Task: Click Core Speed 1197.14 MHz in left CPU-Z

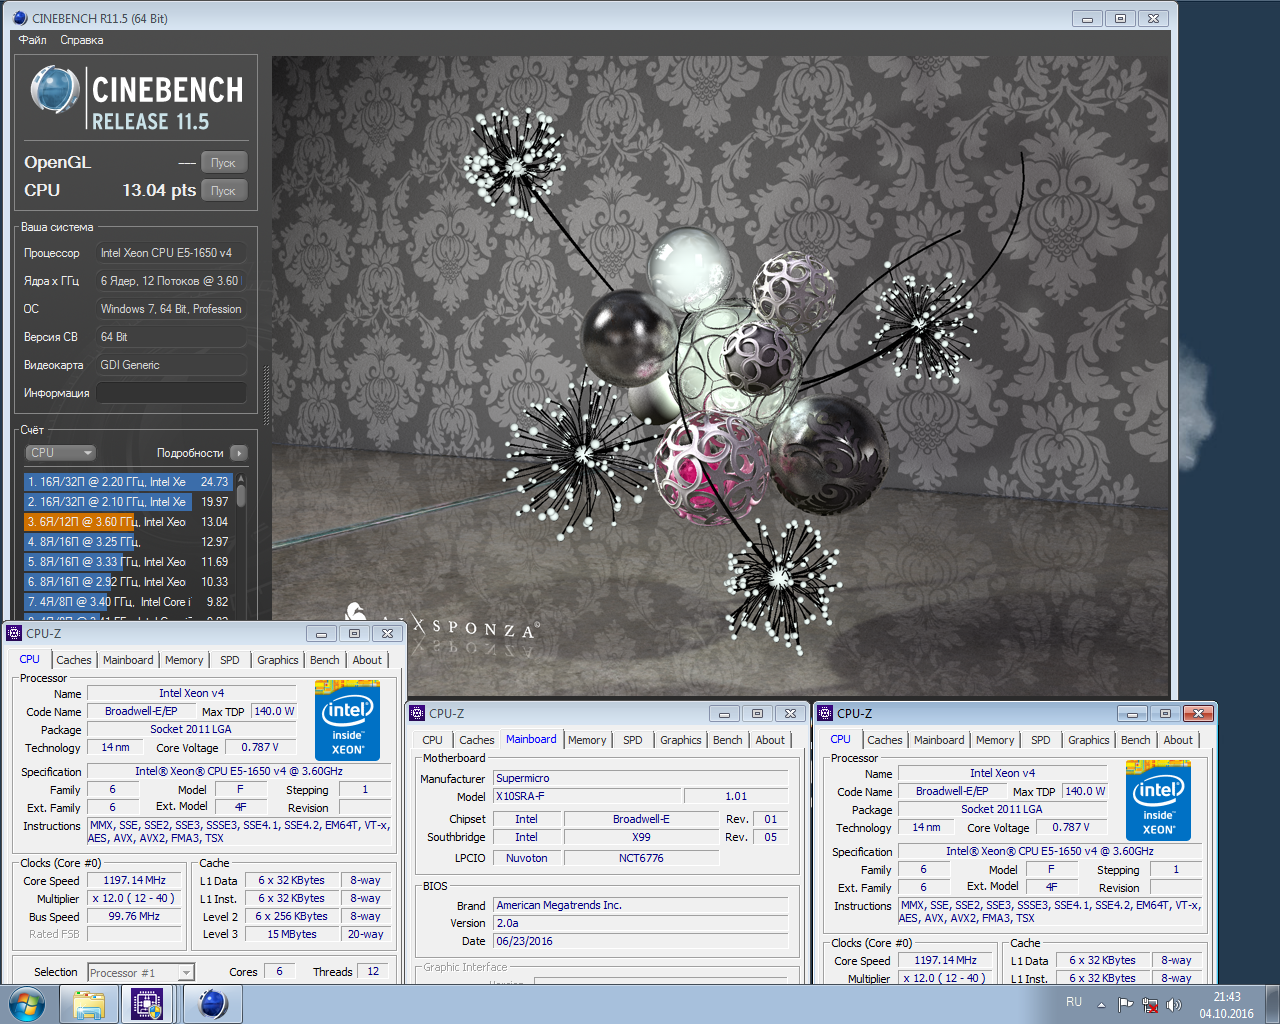Action: click(x=134, y=881)
